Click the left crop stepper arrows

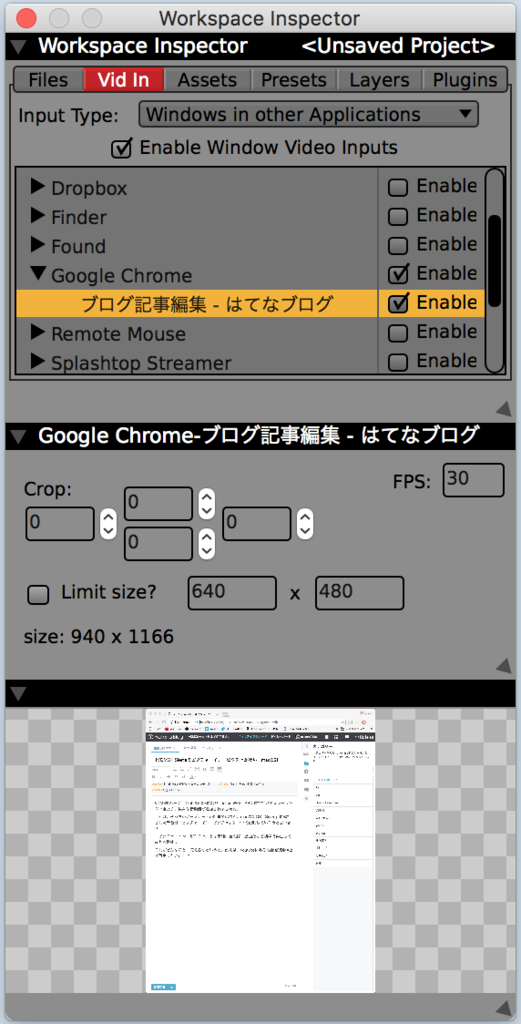(x=108, y=524)
